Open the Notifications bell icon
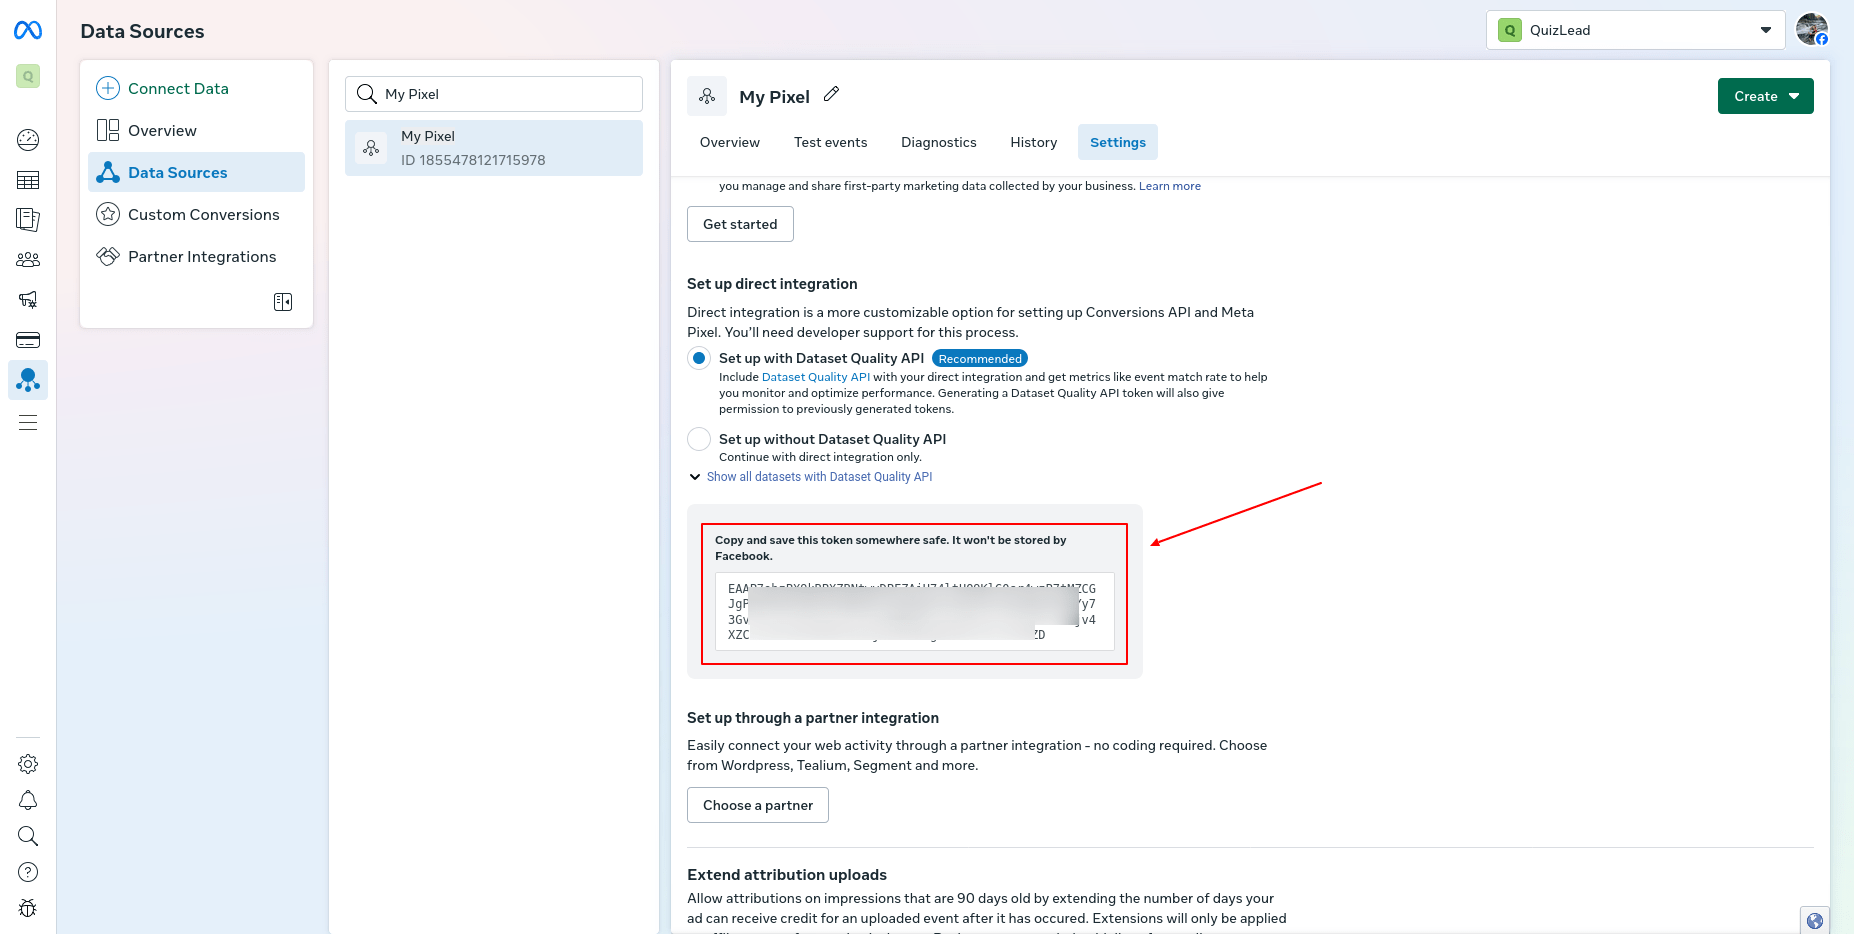Viewport: 1854px width, 934px height. pyautogui.click(x=28, y=800)
